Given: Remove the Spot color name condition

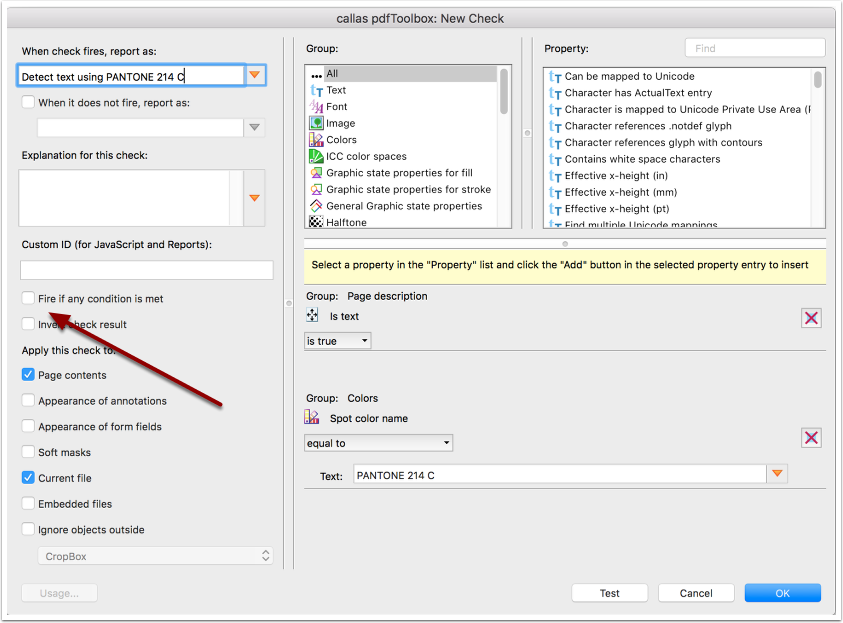Looking at the screenshot, I should [811, 438].
